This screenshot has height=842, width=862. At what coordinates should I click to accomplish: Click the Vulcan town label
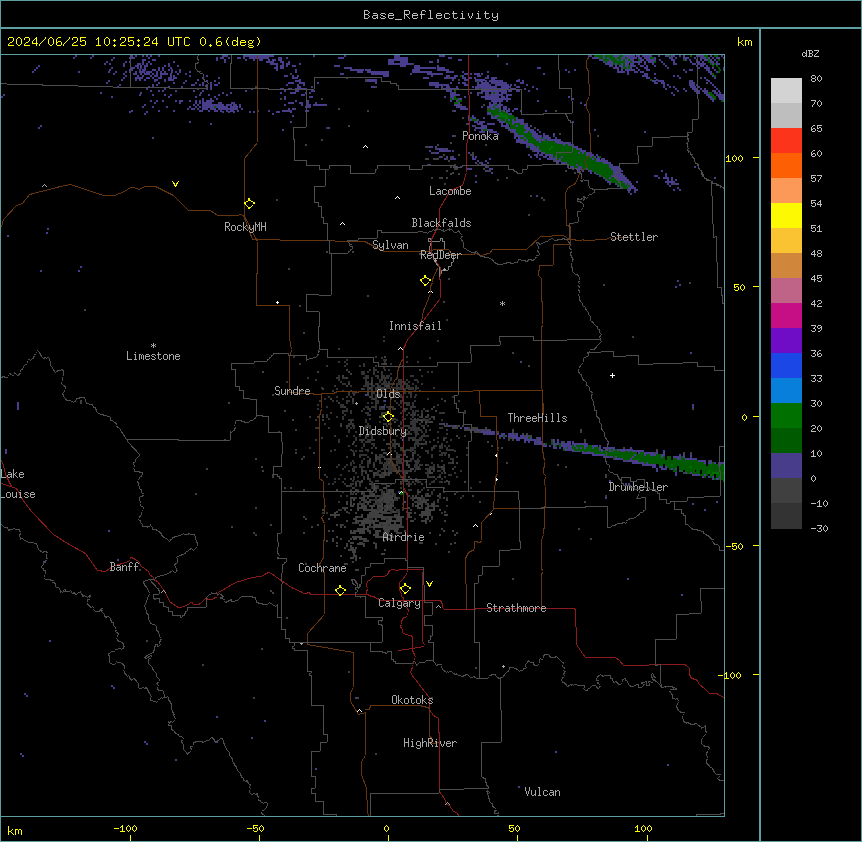pyautogui.click(x=542, y=792)
